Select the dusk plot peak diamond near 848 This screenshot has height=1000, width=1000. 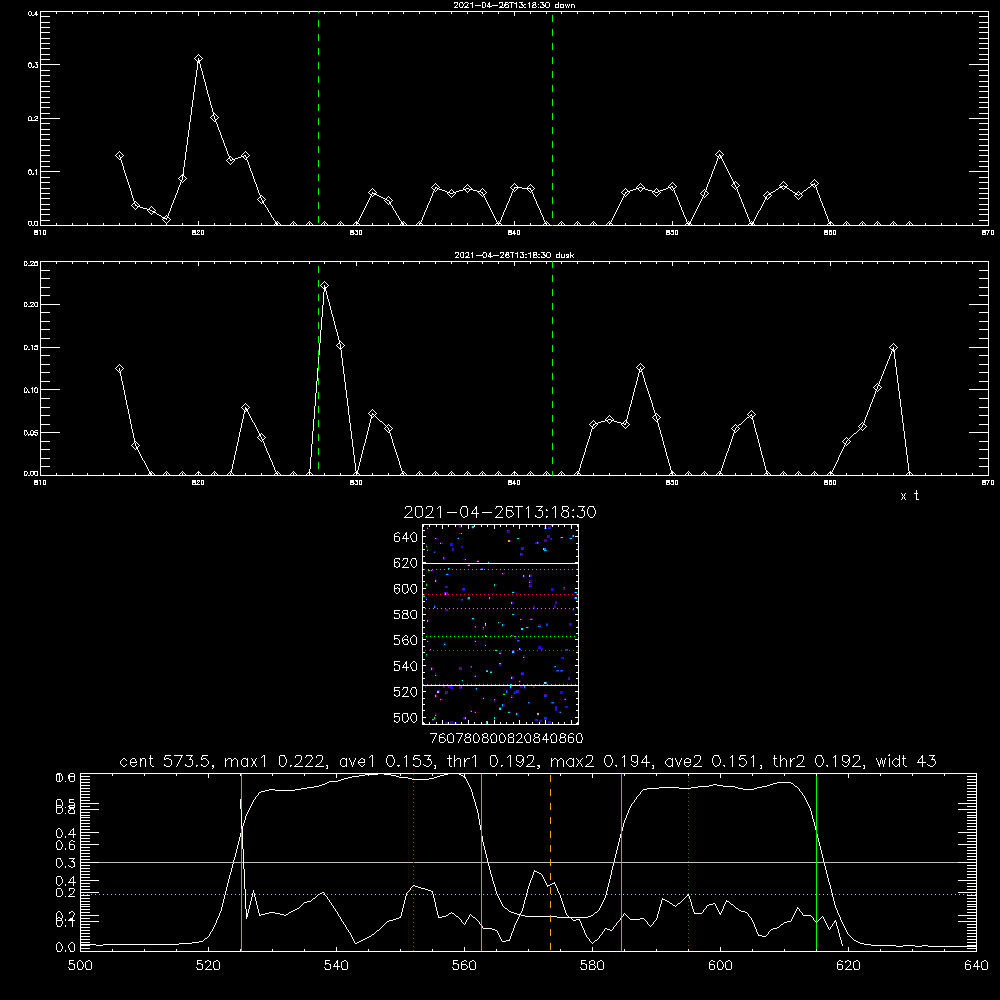(x=640, y=367)
